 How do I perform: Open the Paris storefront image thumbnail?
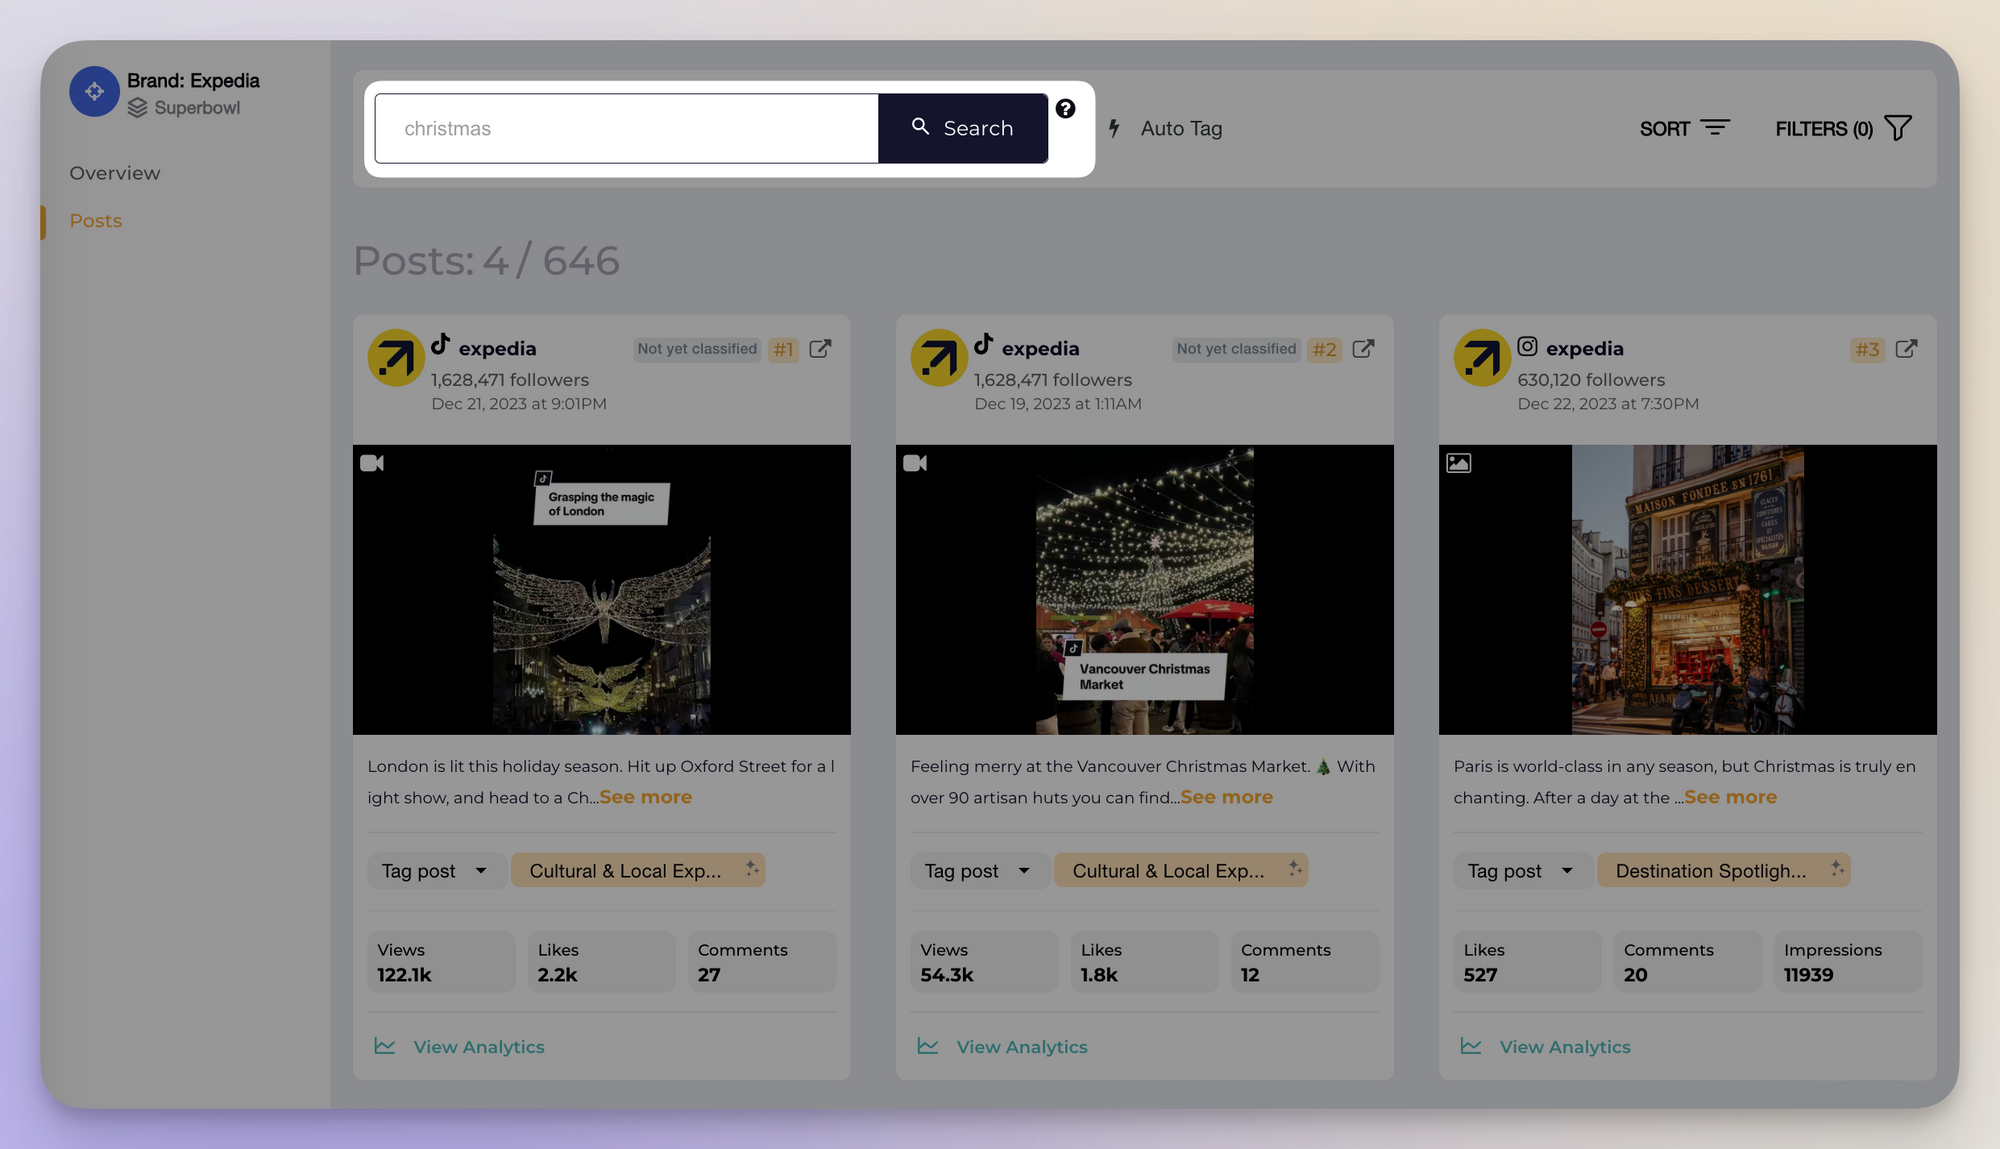point(1688,590)
